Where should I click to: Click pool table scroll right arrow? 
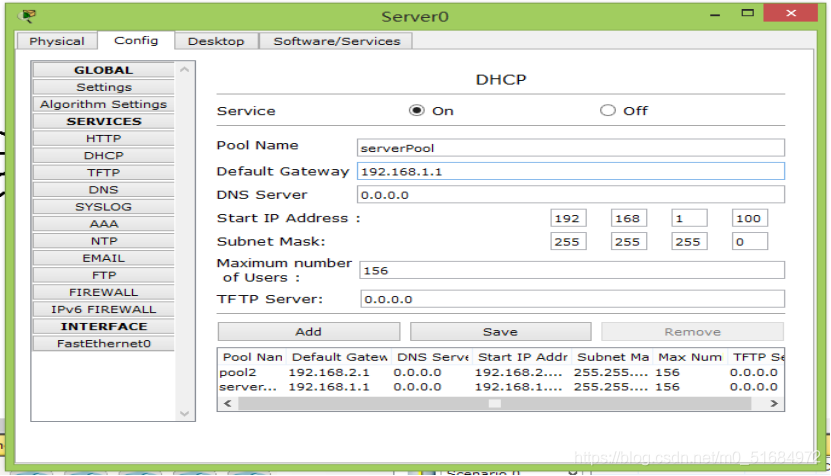[x=774, y=403]
